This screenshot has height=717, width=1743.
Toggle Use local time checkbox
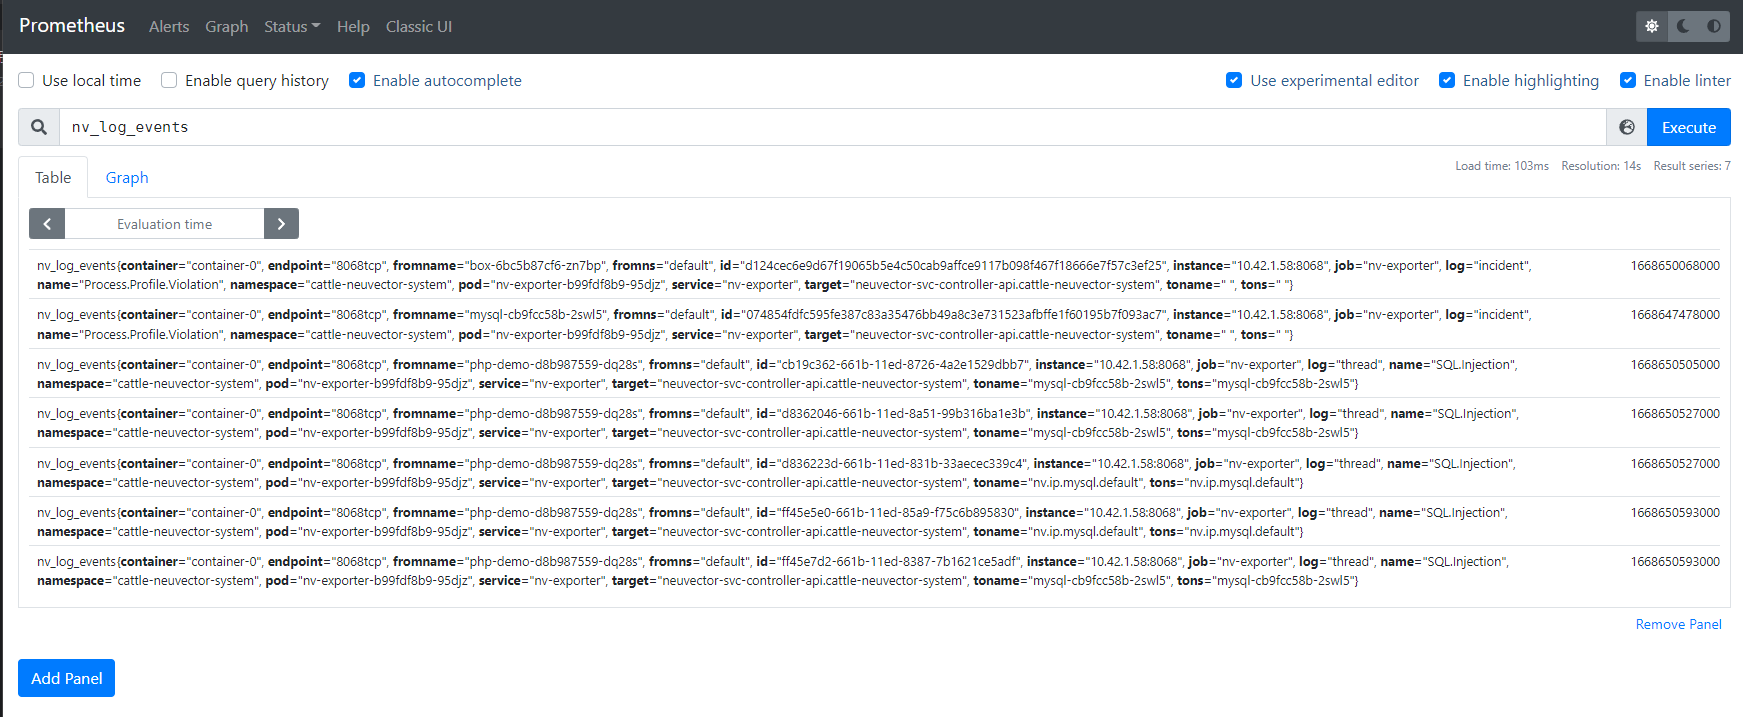(26, 80)
